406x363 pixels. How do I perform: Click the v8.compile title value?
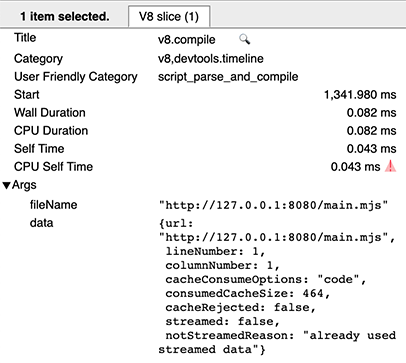(186, 40)
